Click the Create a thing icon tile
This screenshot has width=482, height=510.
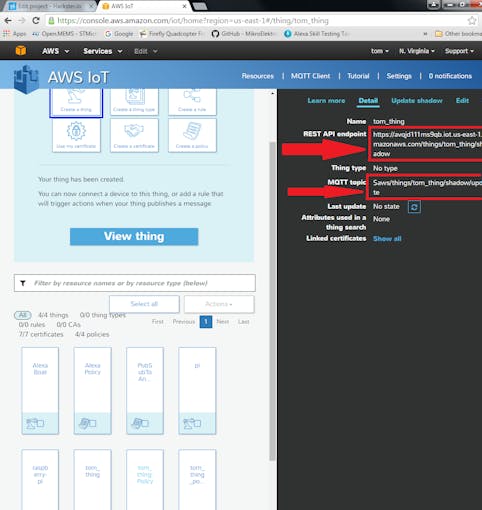[76, 103]
